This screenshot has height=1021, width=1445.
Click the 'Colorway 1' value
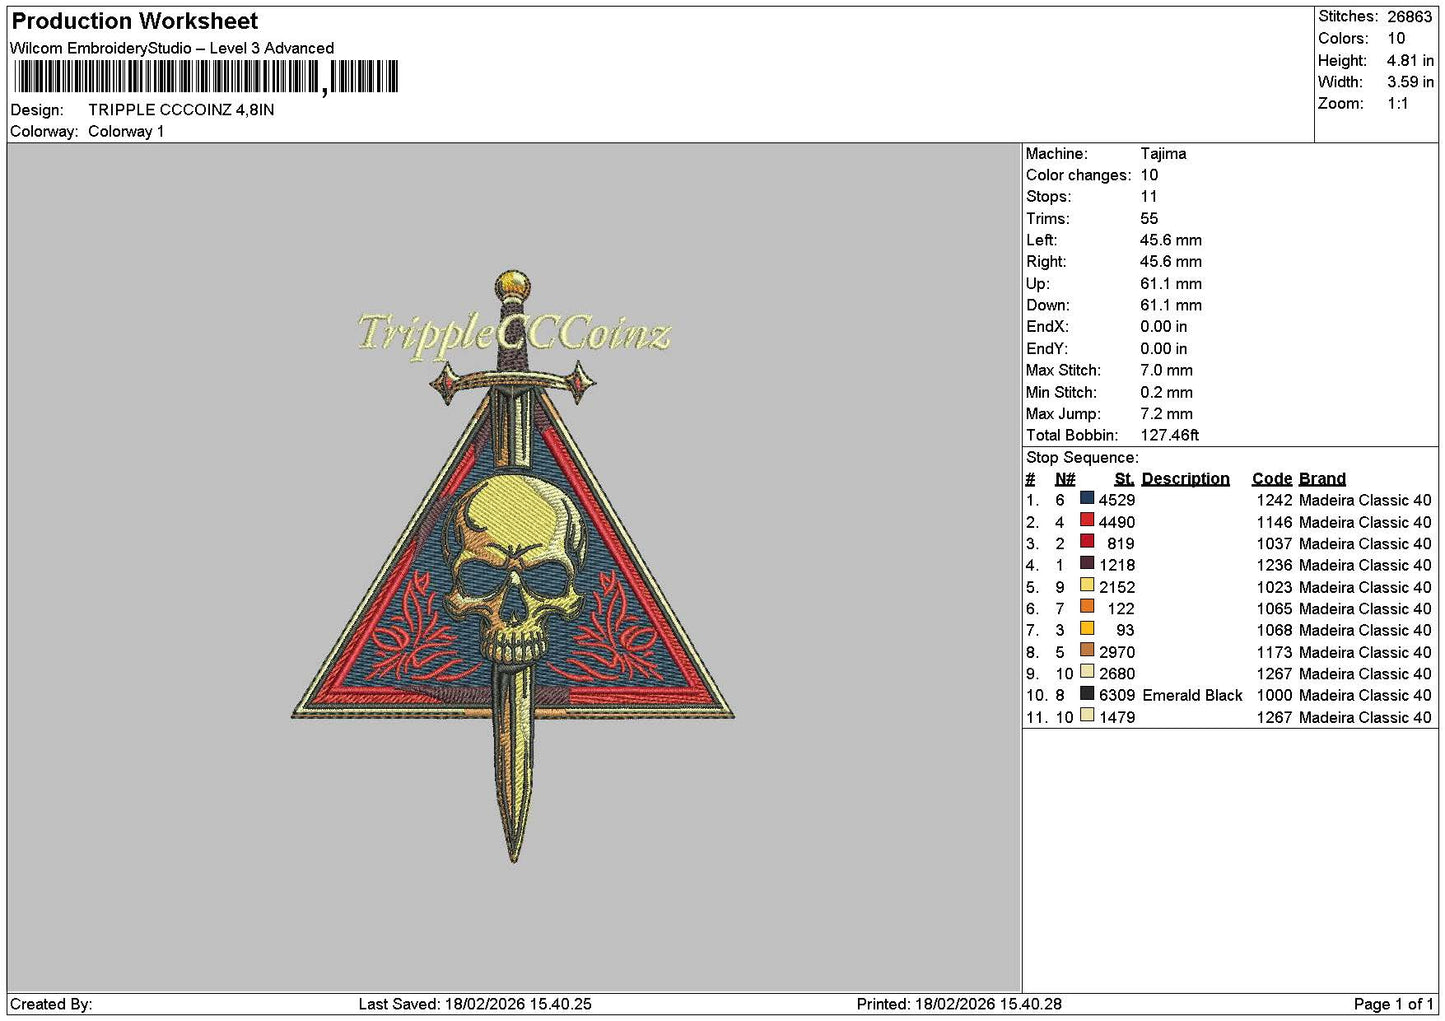pos(126,131)
